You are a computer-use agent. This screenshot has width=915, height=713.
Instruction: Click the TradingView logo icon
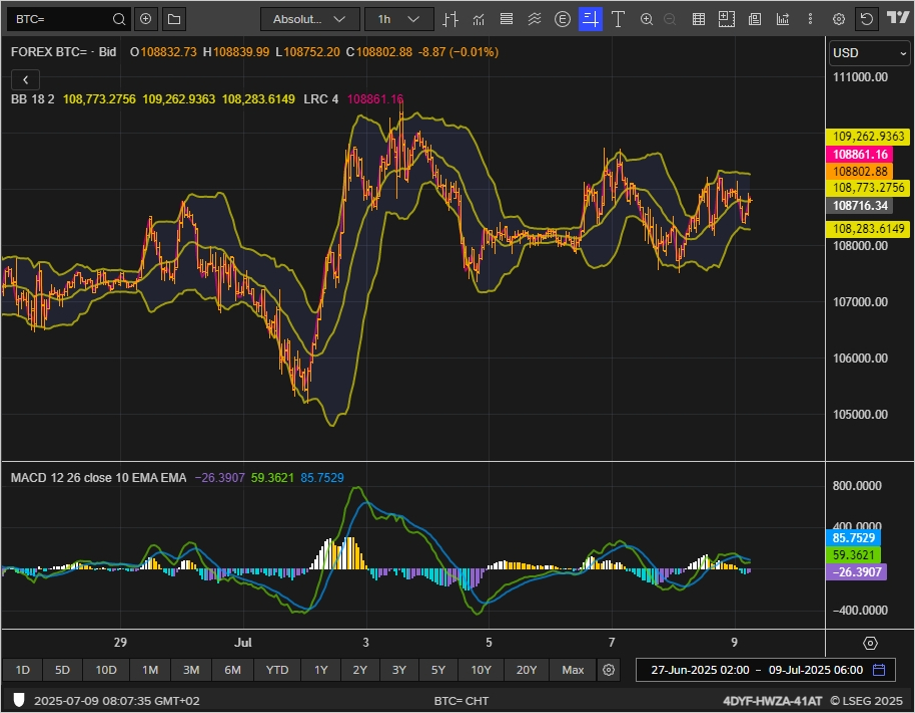pos(898,18)
